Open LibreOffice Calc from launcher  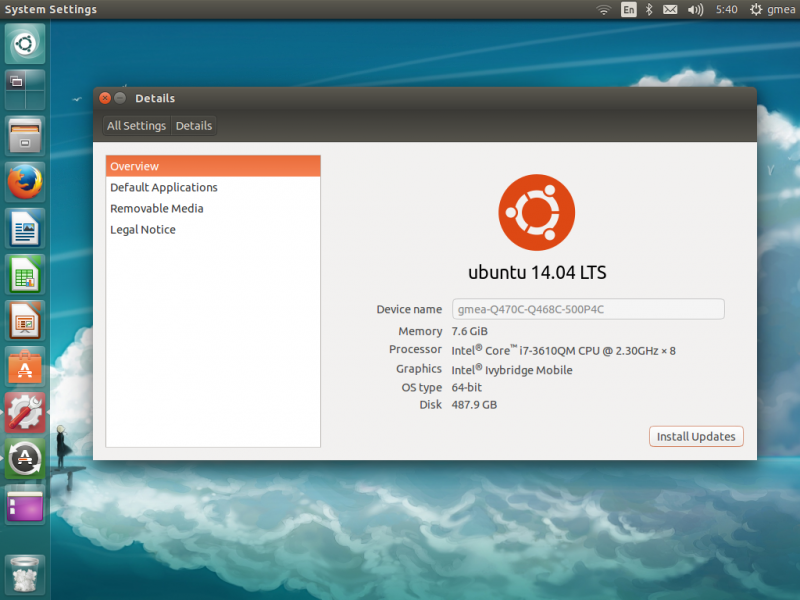(x=25, y=274)
